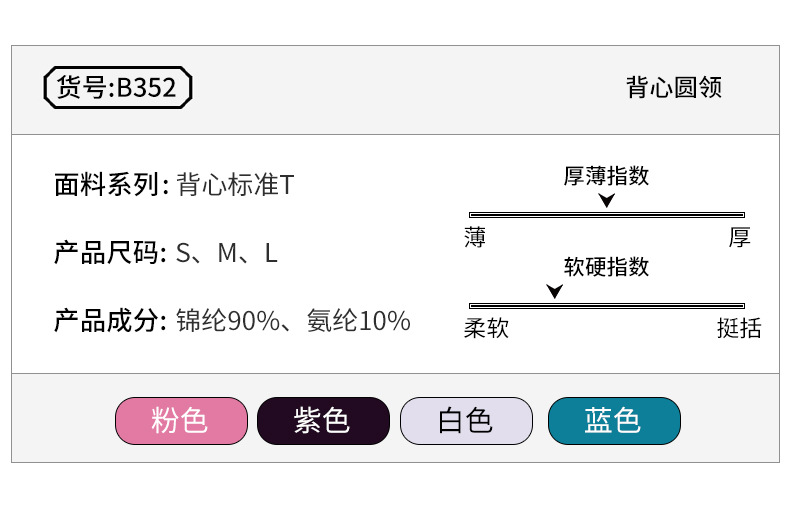
Task: Click the softness index arrow marker
Action: click(x=555, y=292)
